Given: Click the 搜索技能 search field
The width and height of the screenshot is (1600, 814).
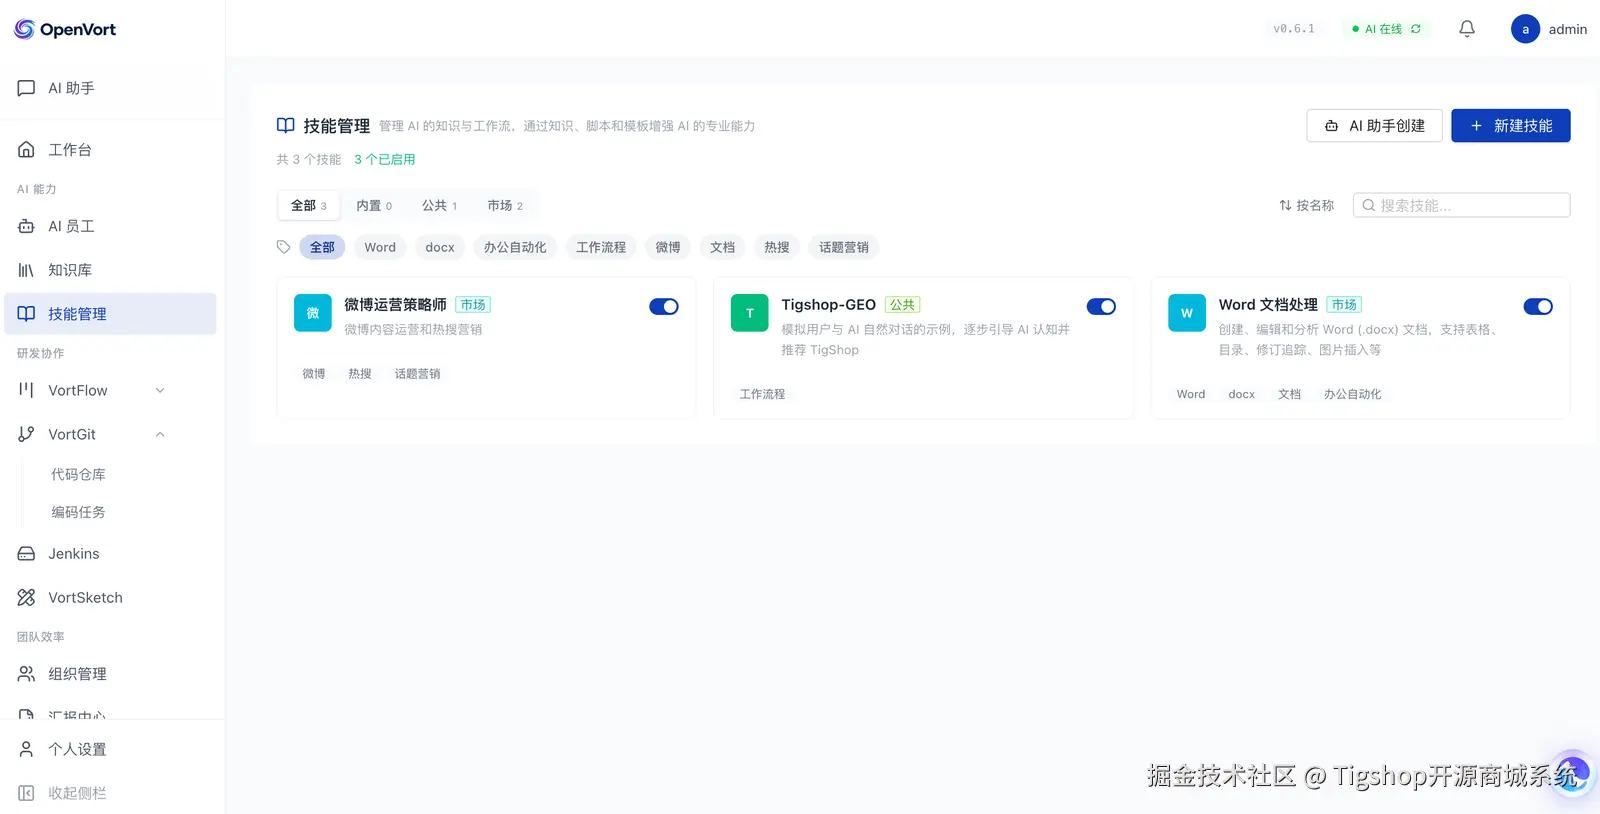Looking at the screenshot, I should pyautogui.click(x=1462, y=206).
